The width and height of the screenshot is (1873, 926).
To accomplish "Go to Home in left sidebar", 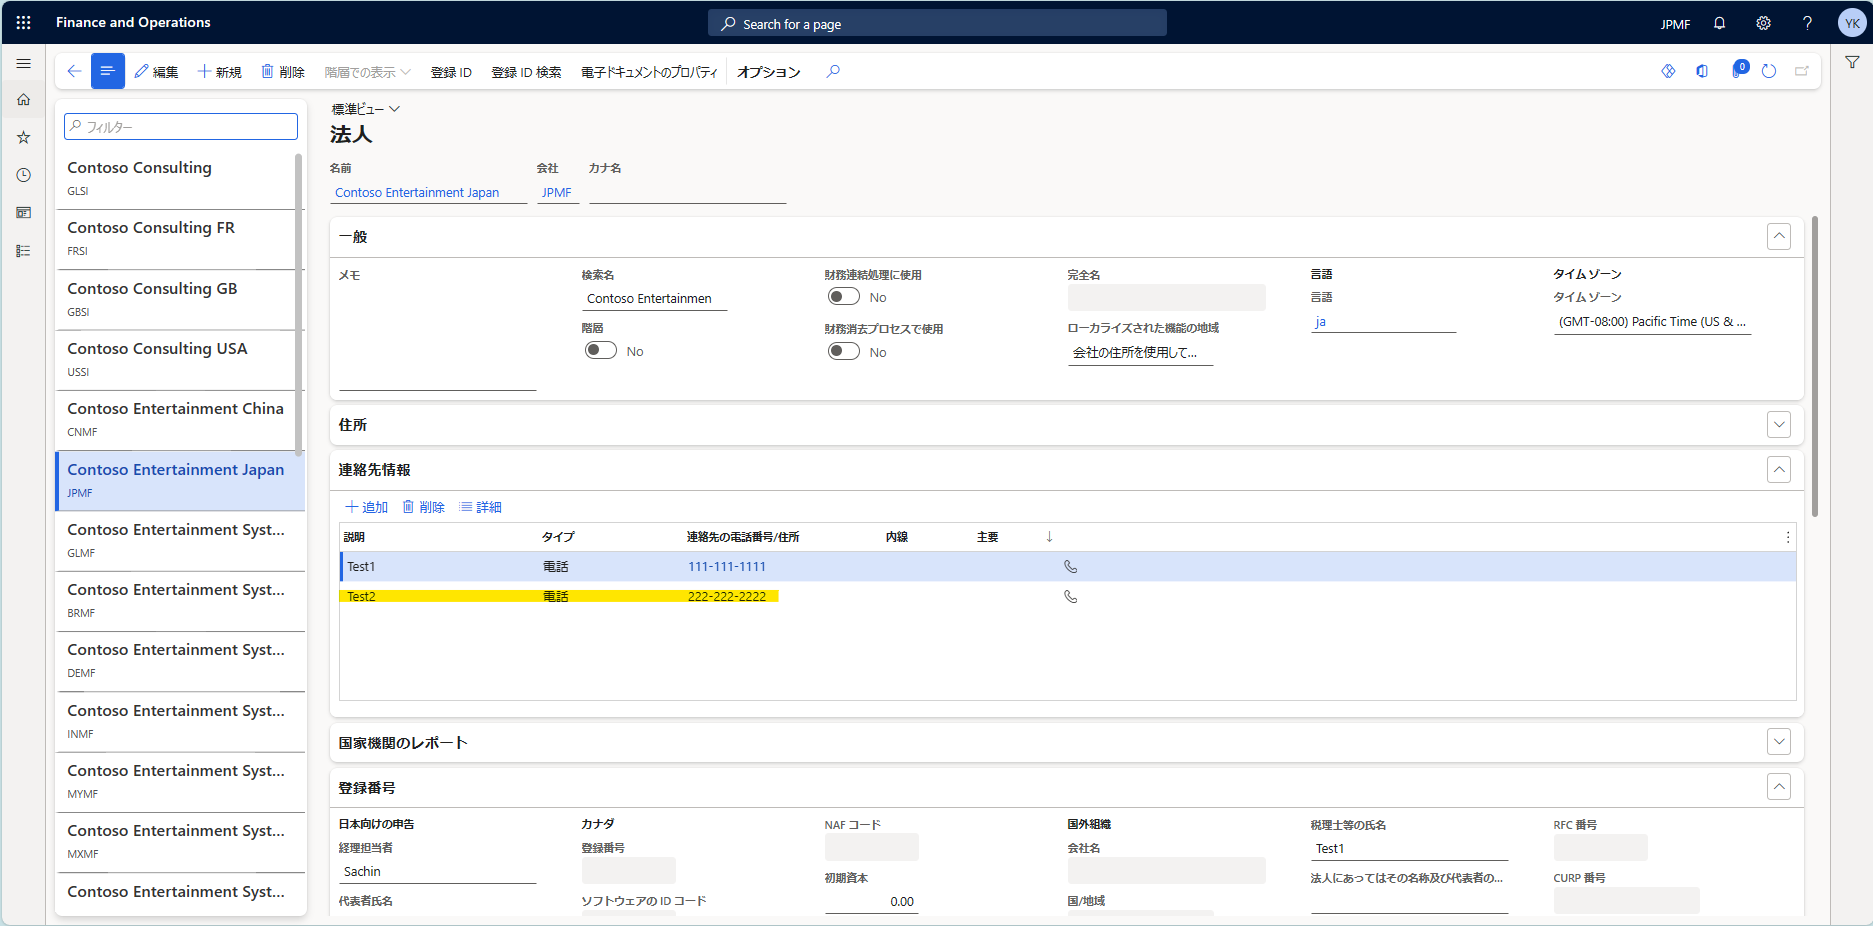I will [x=23, y=100].
